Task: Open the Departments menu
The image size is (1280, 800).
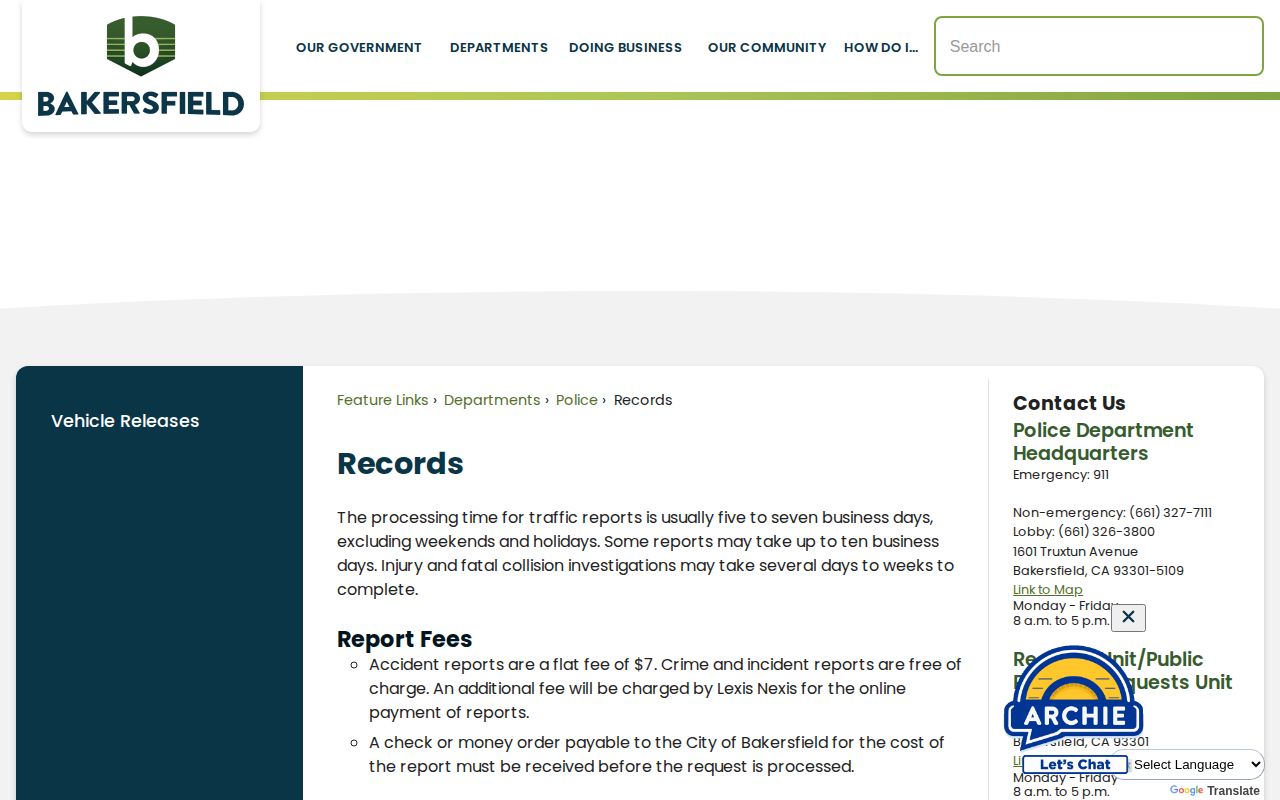Action: coord(499,47)
